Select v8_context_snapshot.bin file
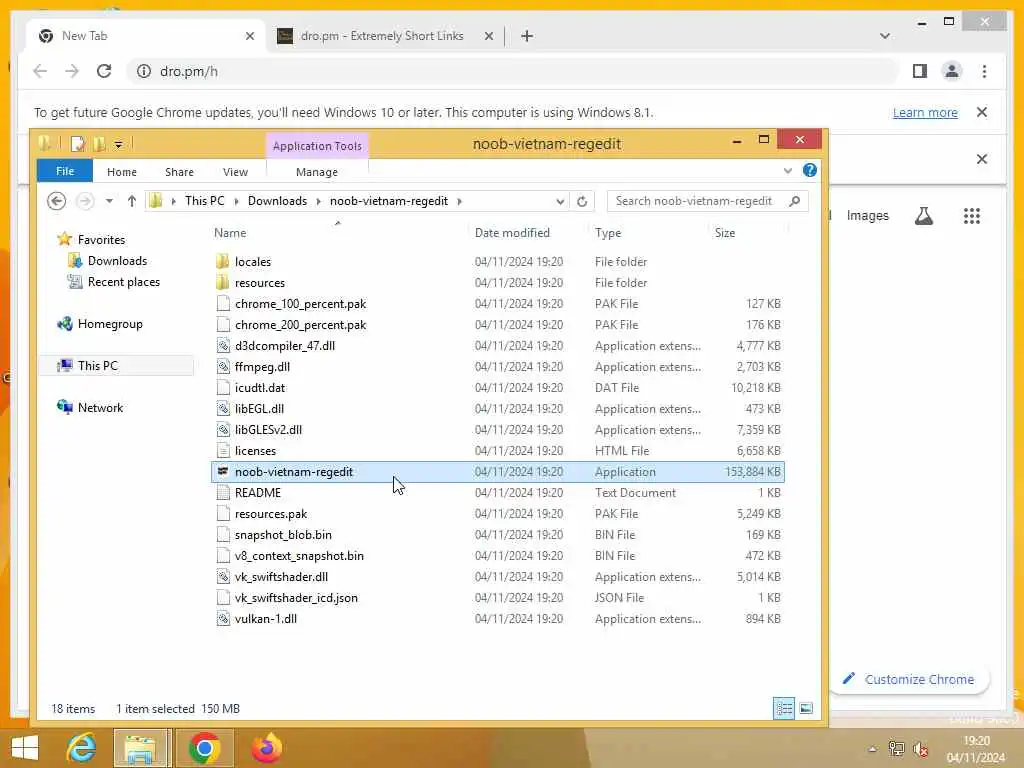The width and height of the screenshot is (1024, 768). pyautogui.click(x=299, y=556)
